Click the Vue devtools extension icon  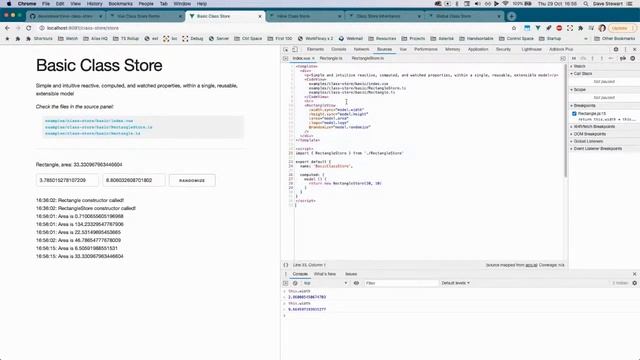pos(538,28)
